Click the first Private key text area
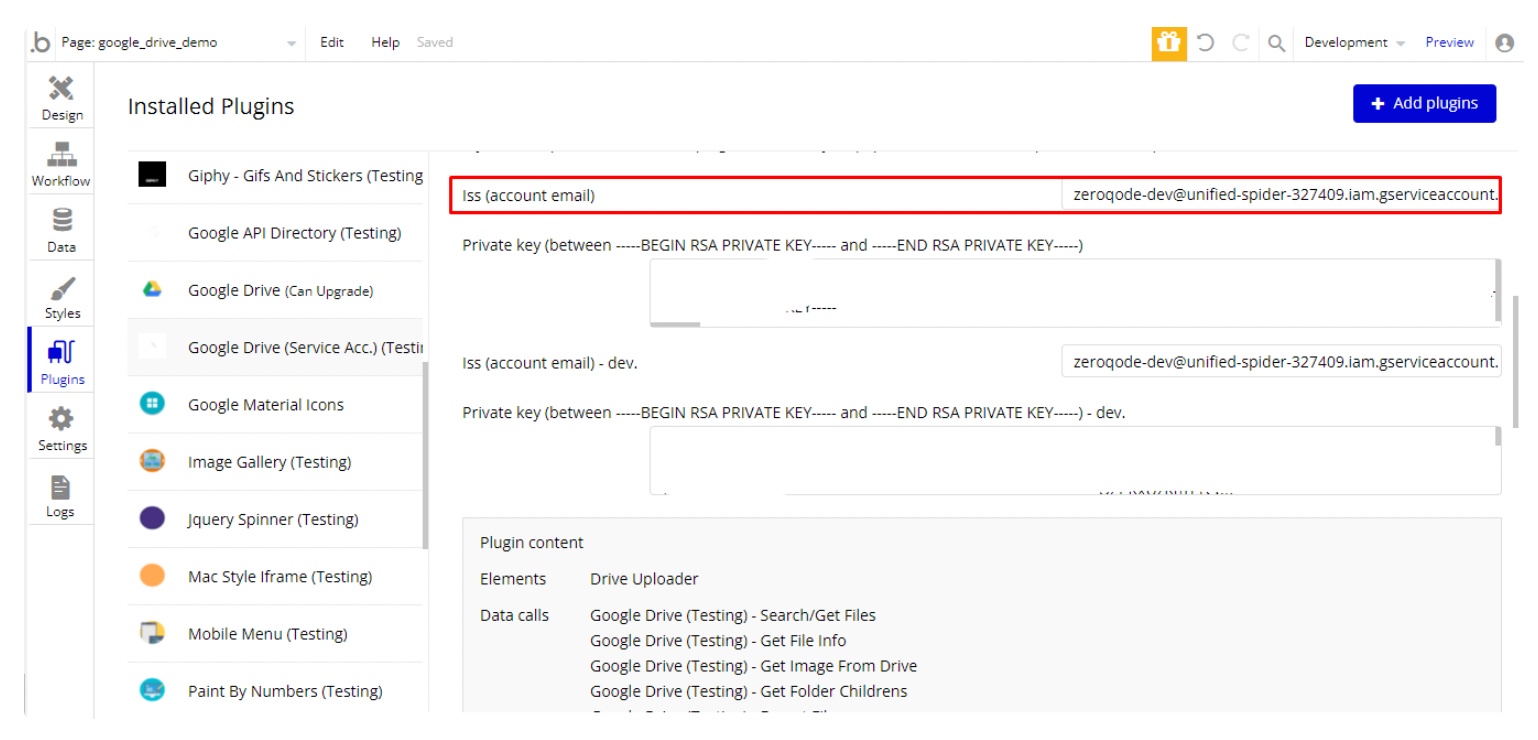 click(x=1075, y=292)
